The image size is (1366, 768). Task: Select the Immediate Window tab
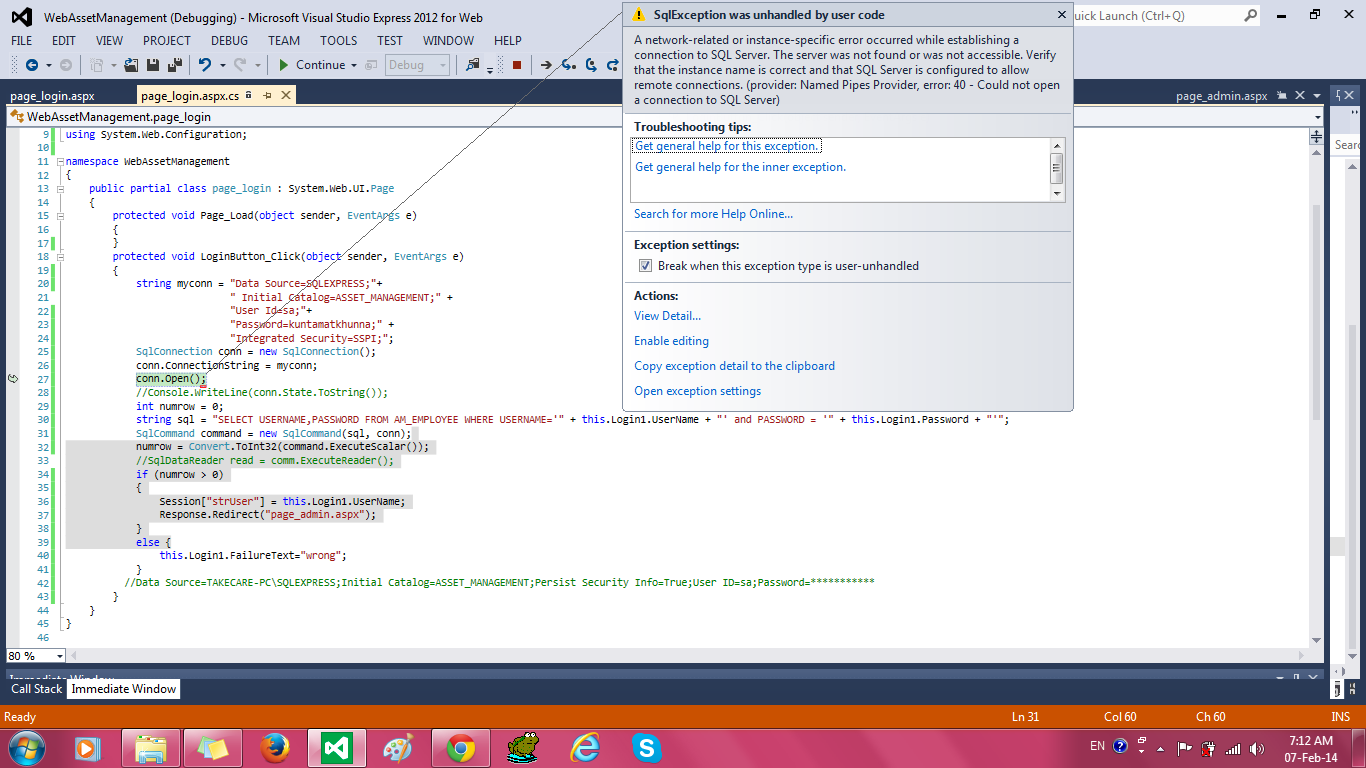[124, 689]
